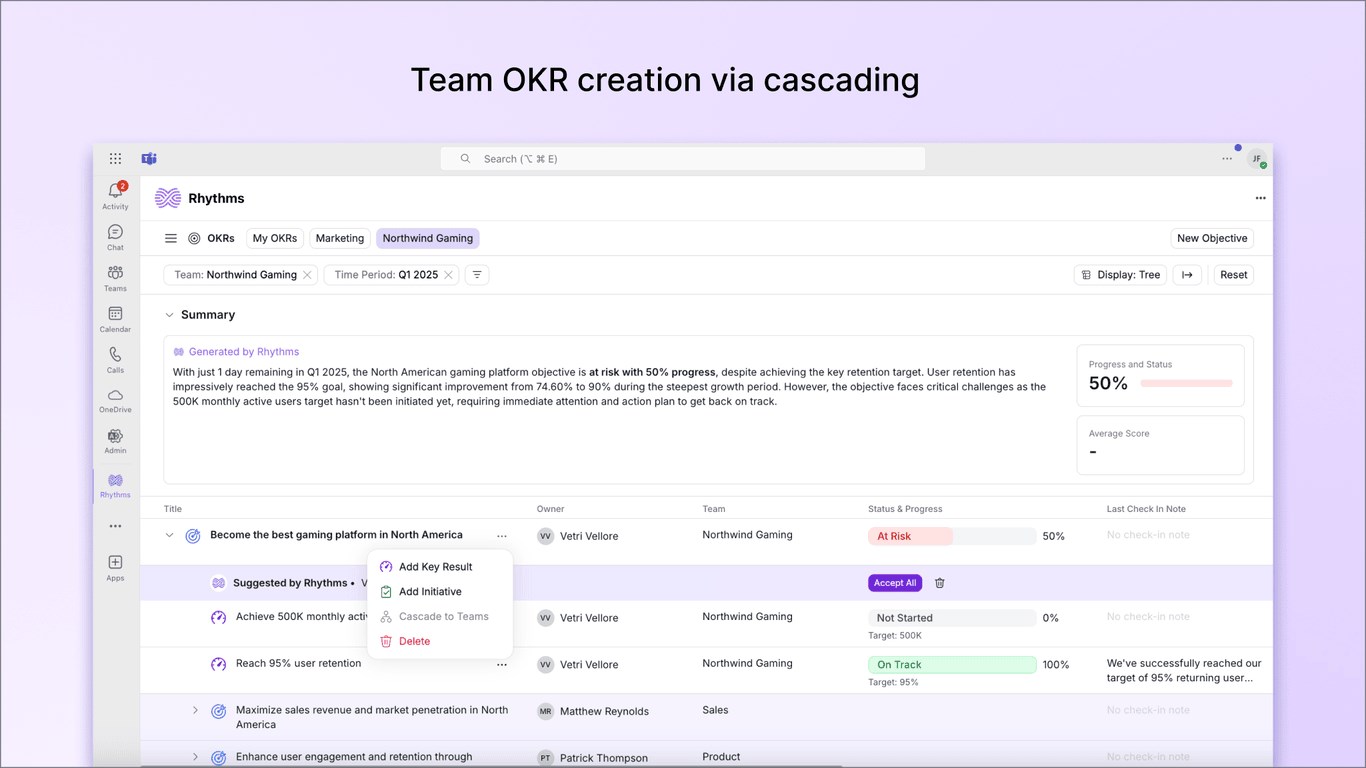
Task: Collapse the Summary section
Action: [169, 315]
